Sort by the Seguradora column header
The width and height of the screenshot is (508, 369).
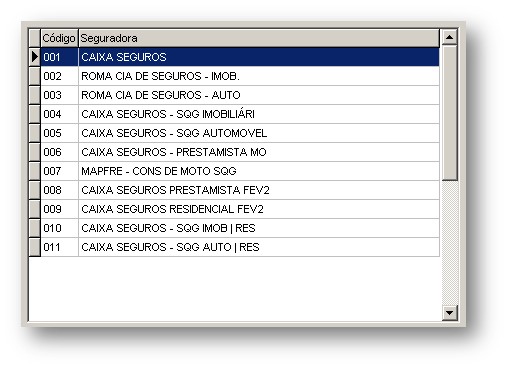pos(259,38)
